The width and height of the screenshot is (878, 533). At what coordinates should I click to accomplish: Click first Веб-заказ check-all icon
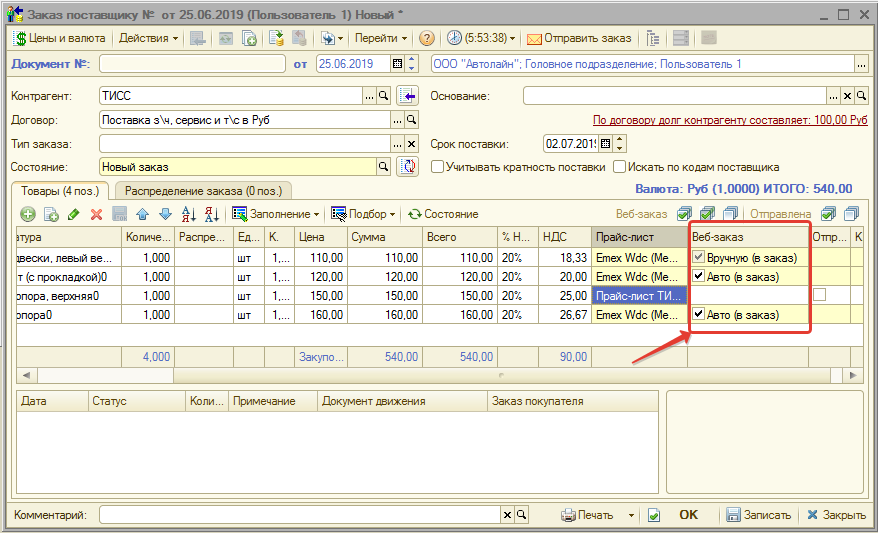684,214
